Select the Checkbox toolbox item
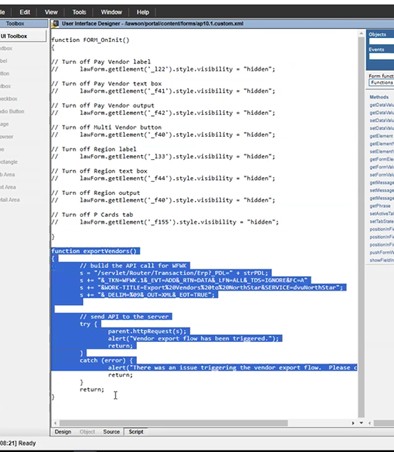The width and height of the screenshot is (394, 452). click(9, 99)
